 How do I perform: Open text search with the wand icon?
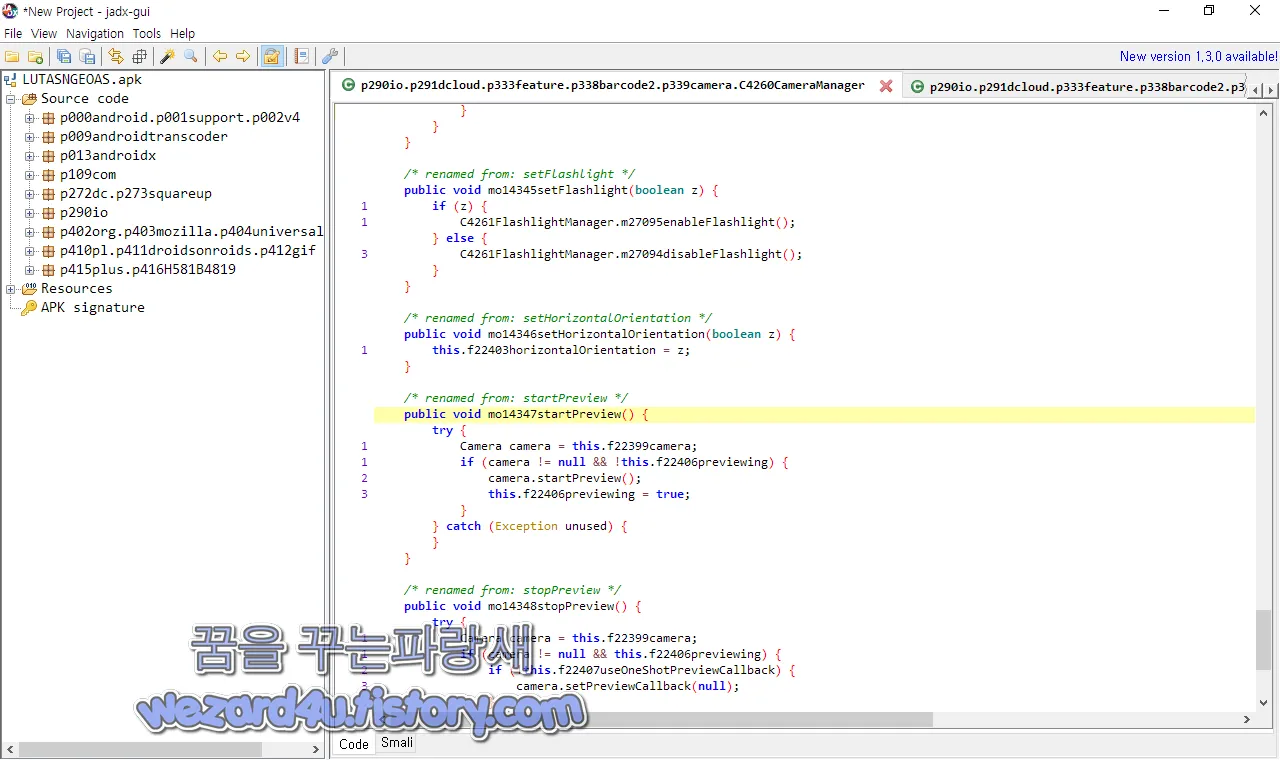167,57
